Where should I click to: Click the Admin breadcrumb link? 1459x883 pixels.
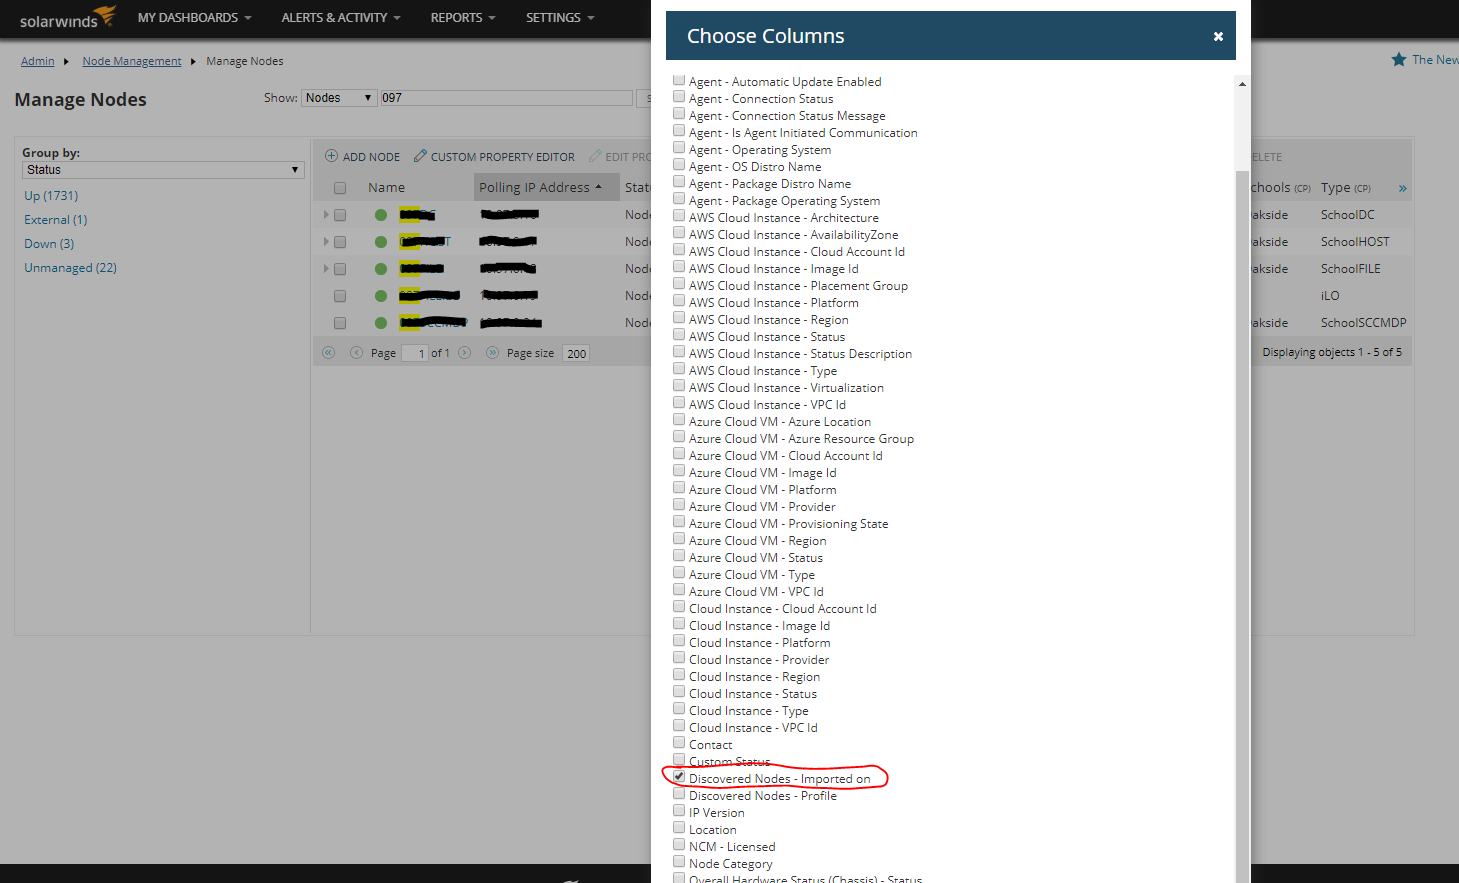tap(38, 61)
